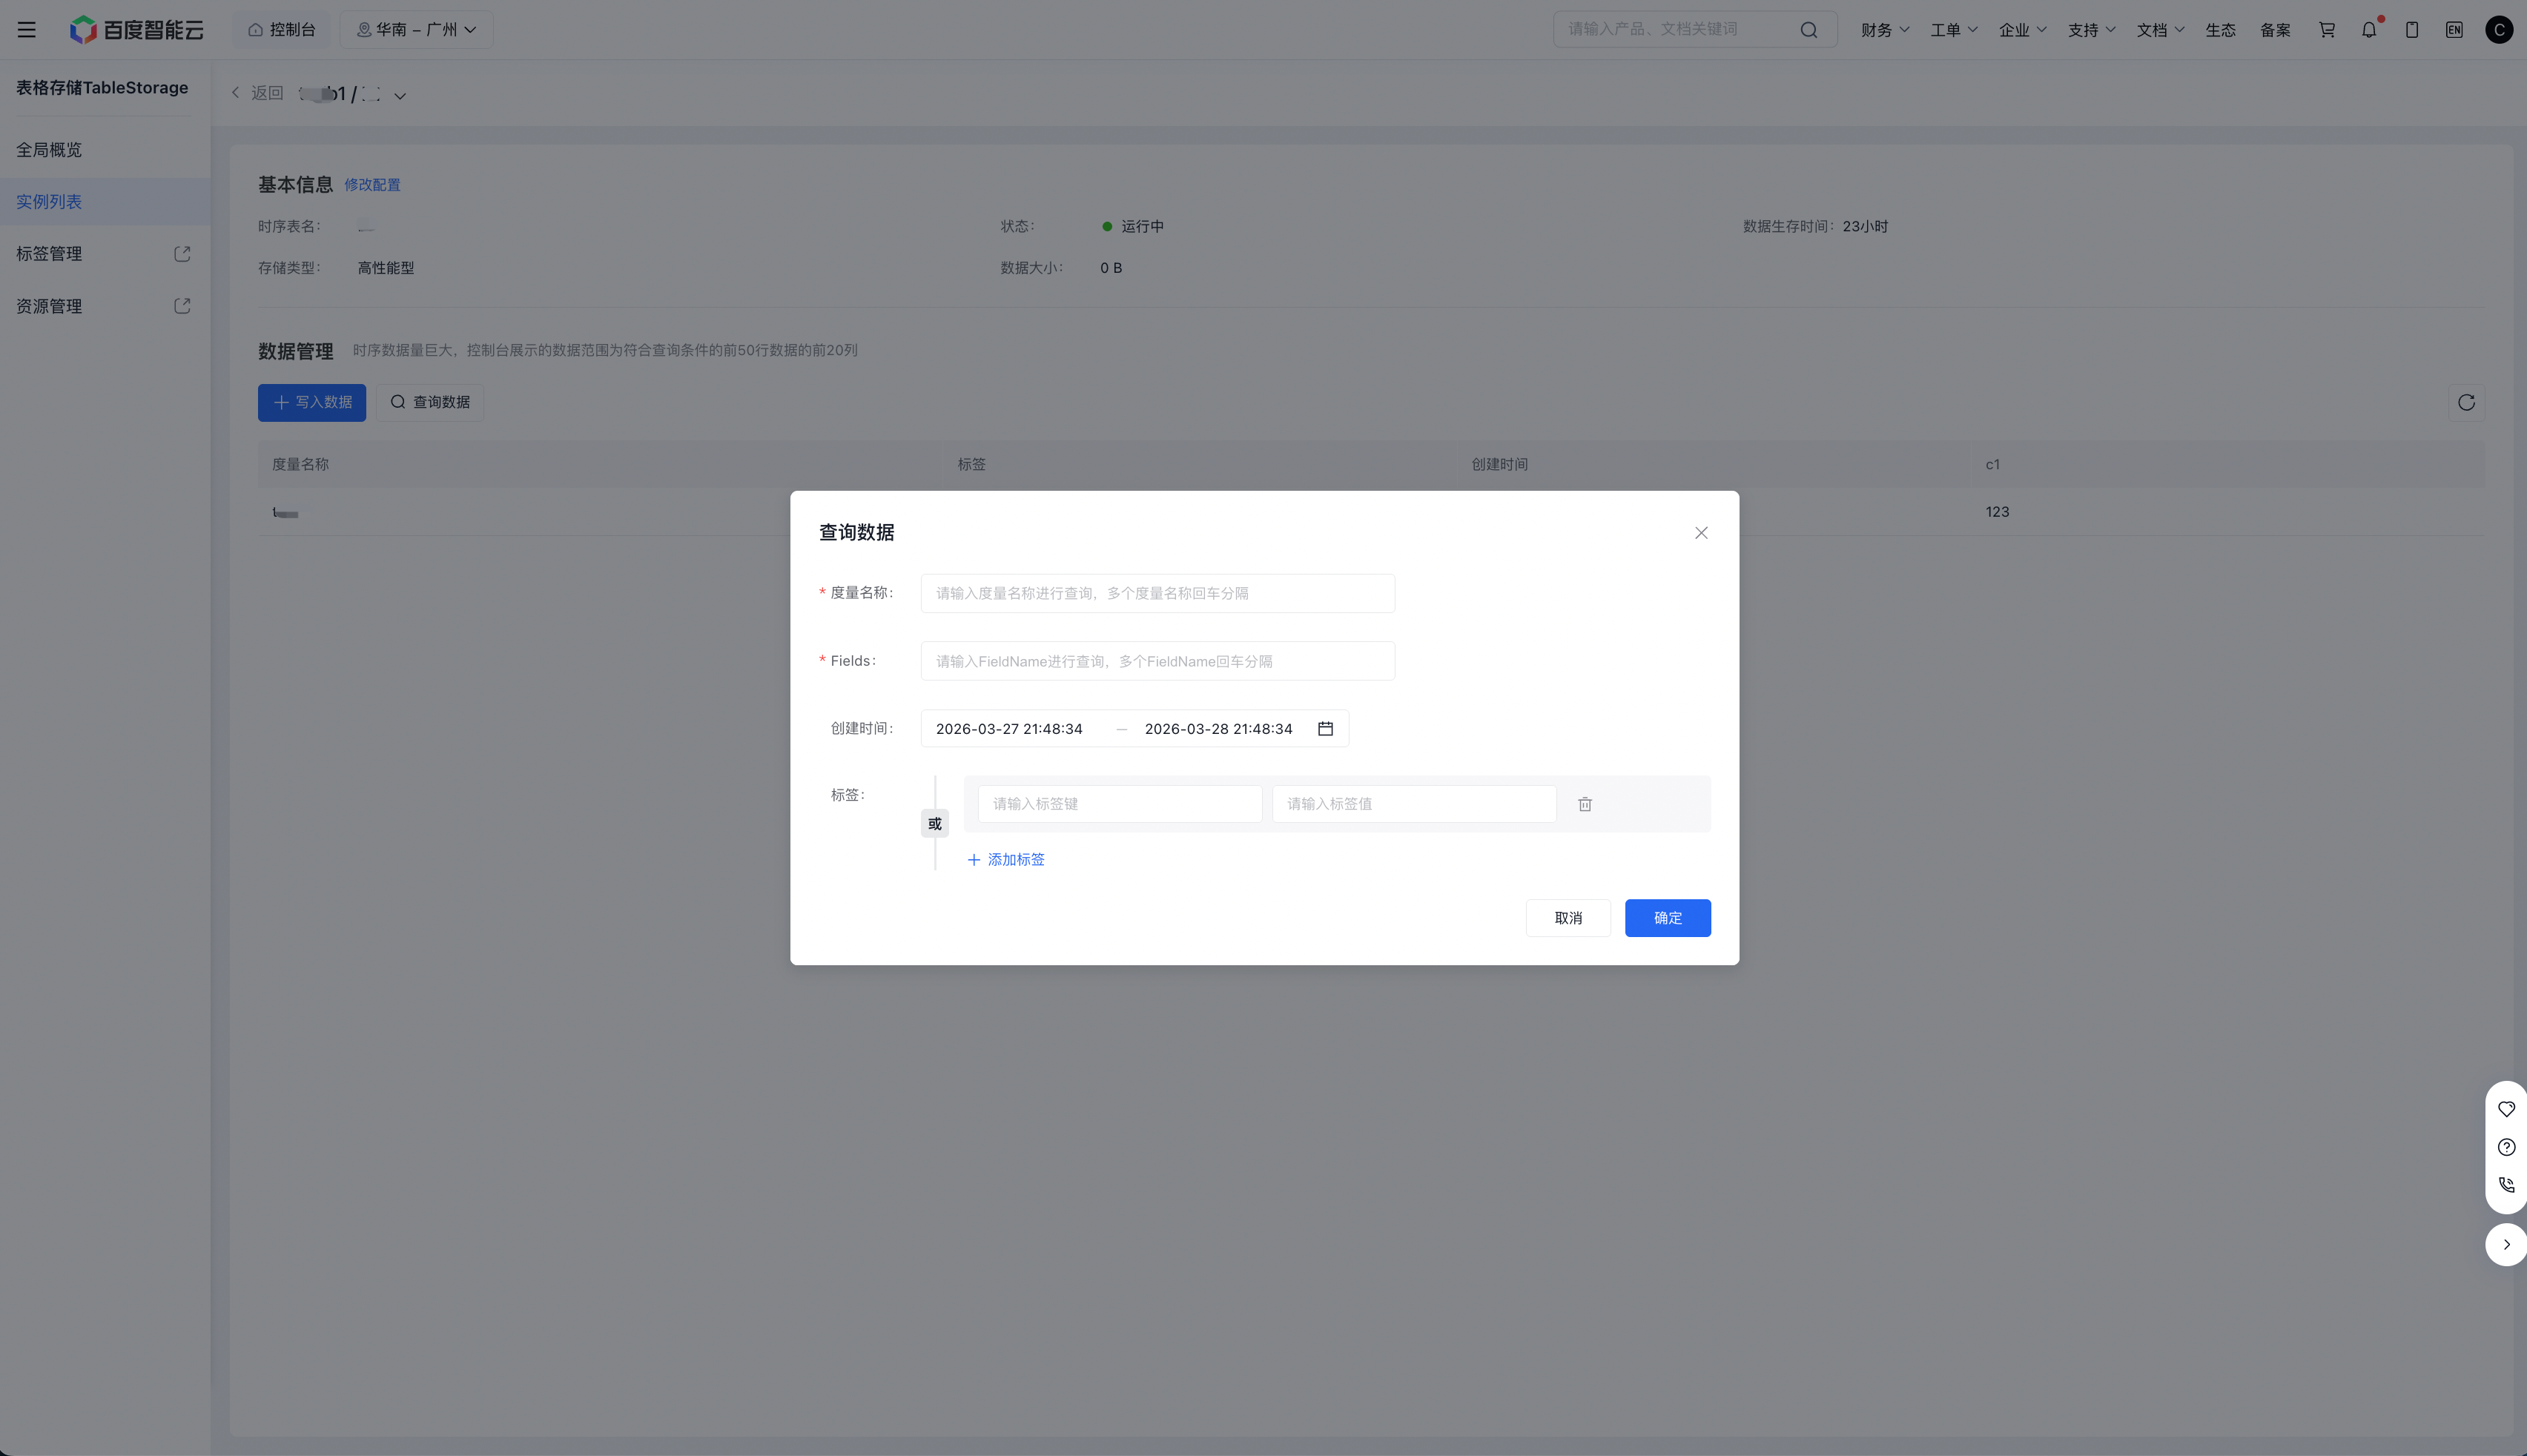Close the 查询数据 dialog
2527x1456 pixels.
point(1701,533)
